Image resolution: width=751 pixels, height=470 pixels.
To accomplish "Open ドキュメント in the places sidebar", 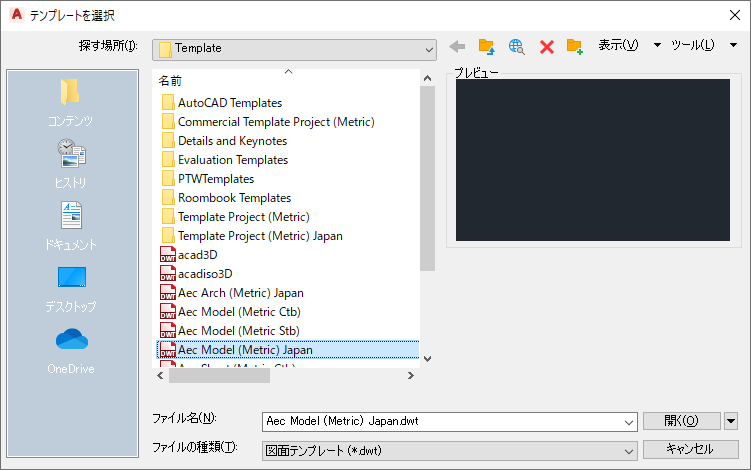I will (x=71, y=226).
